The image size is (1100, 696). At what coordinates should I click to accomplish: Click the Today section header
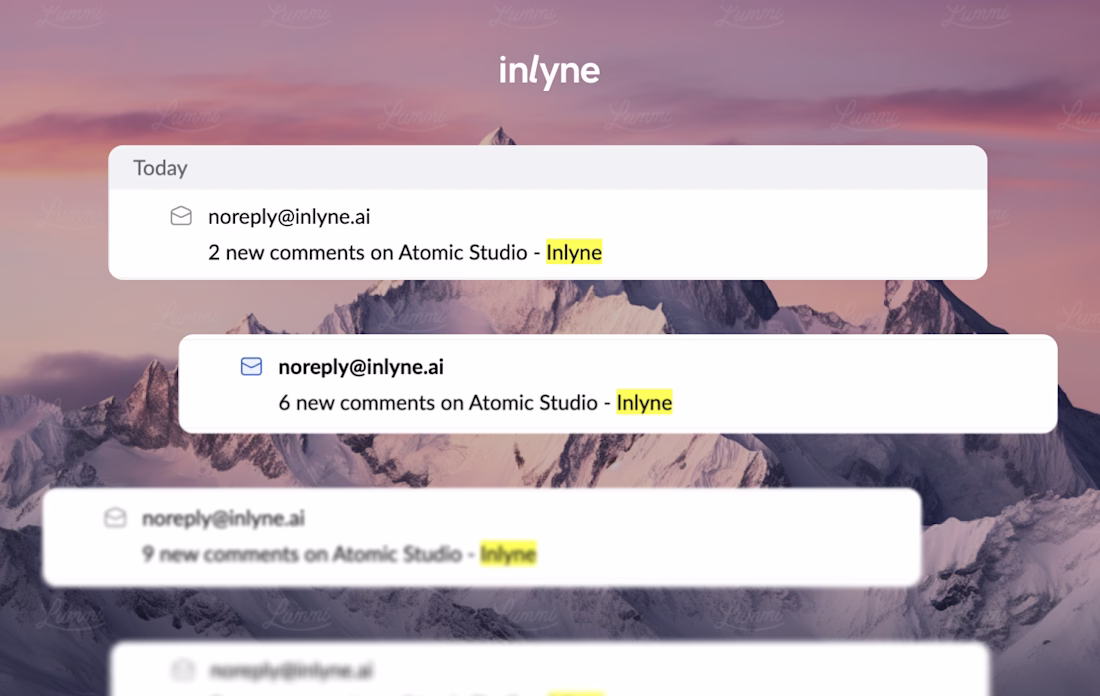click(x=547, y=168)
